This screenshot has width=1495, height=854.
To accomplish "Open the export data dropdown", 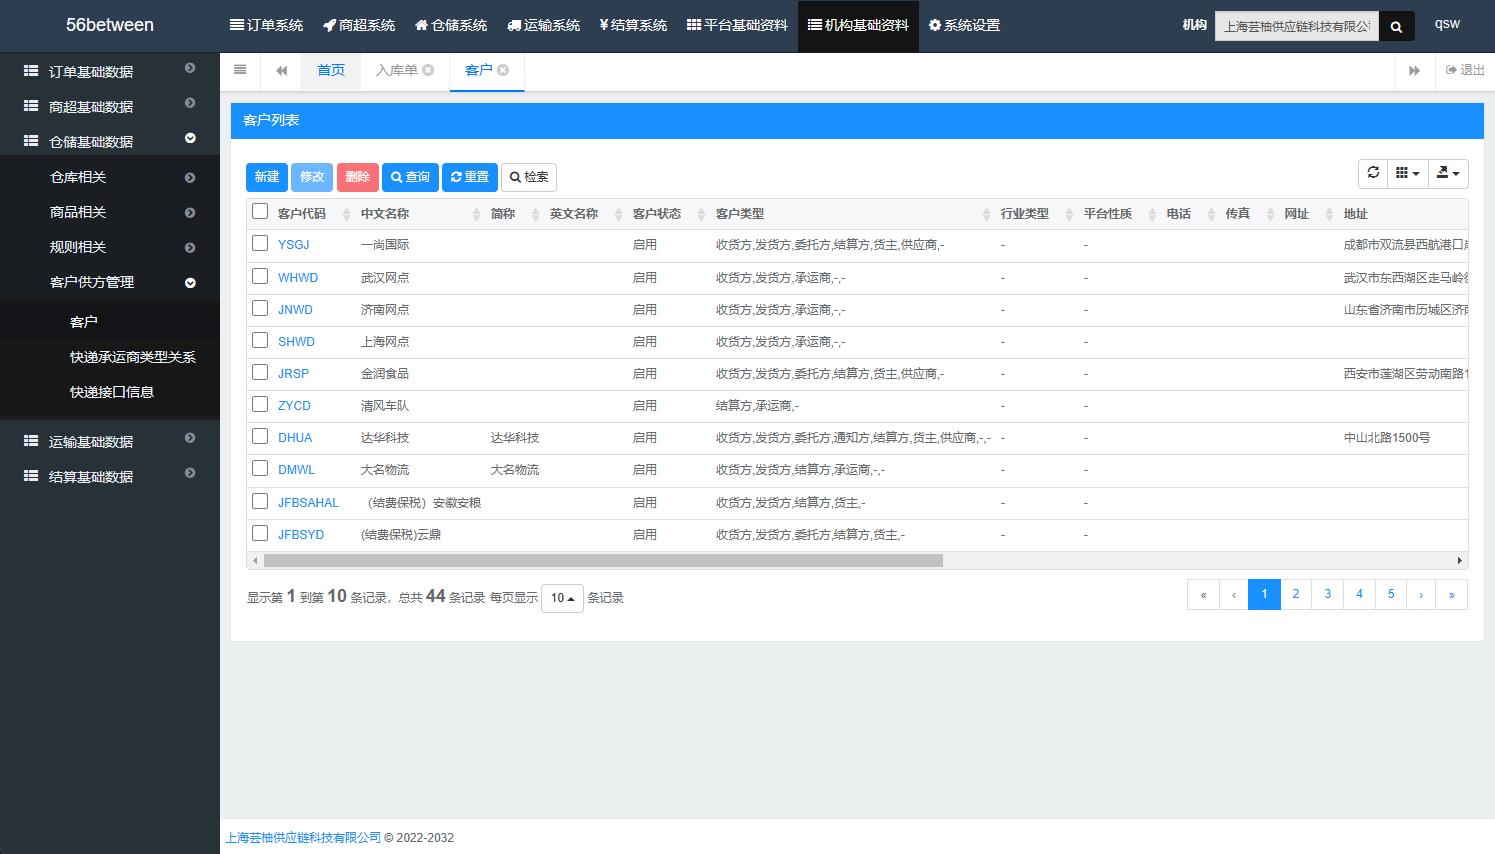I will pos(1448,173).
